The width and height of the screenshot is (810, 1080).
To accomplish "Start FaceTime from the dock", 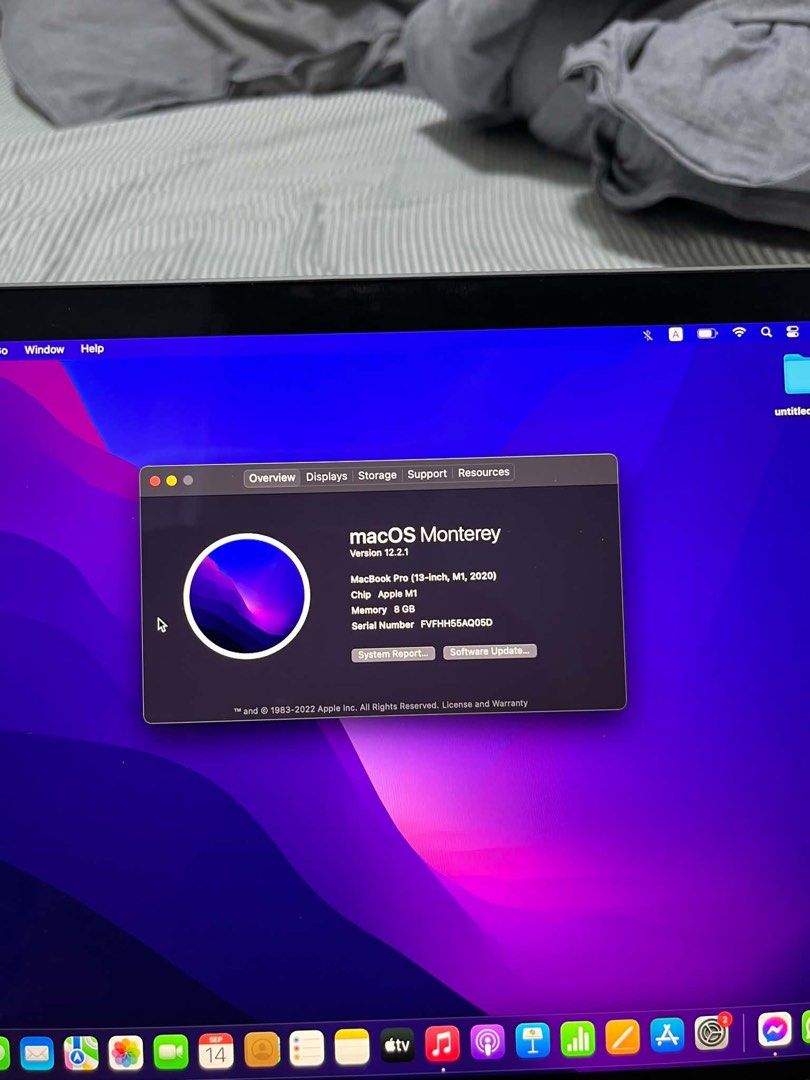I will (171, 1052).
